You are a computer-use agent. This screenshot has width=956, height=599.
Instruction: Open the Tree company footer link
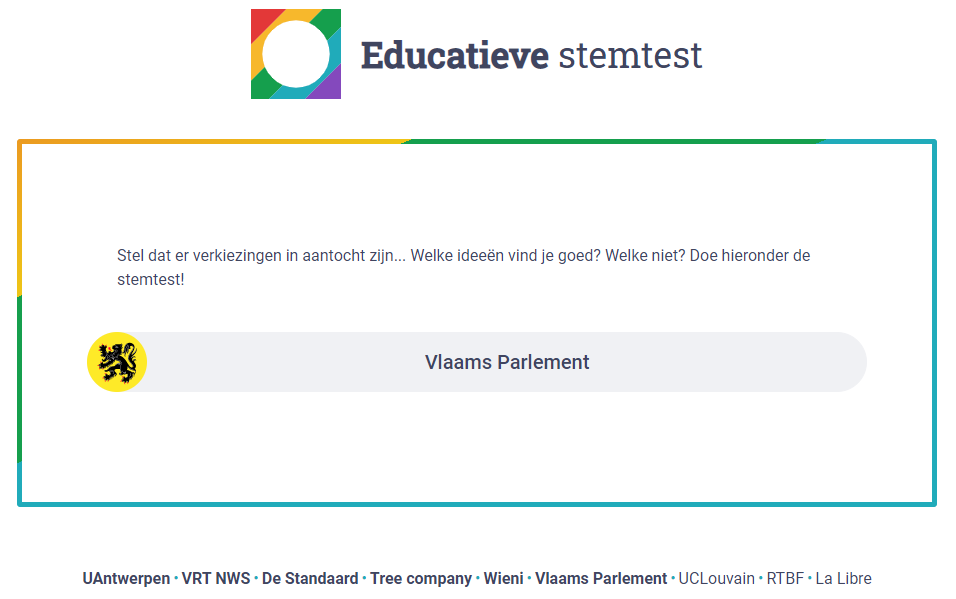(x=421, y=578)
